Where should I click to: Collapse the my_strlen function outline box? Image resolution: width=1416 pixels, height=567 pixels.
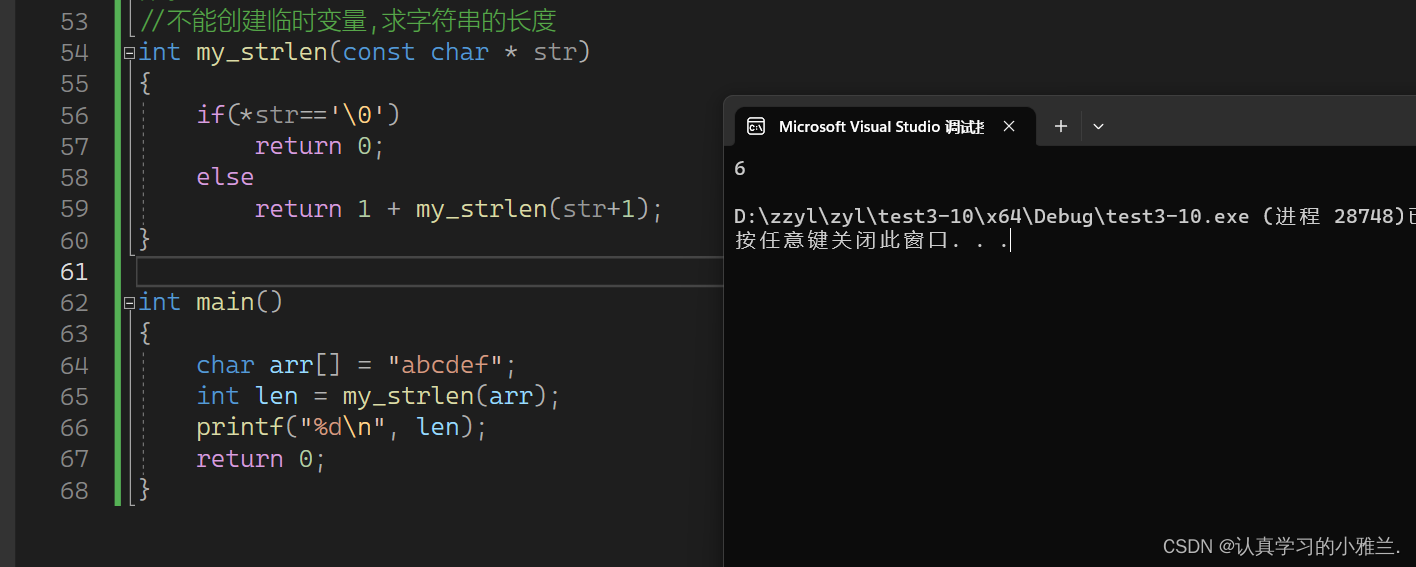[x=129, y=53]
